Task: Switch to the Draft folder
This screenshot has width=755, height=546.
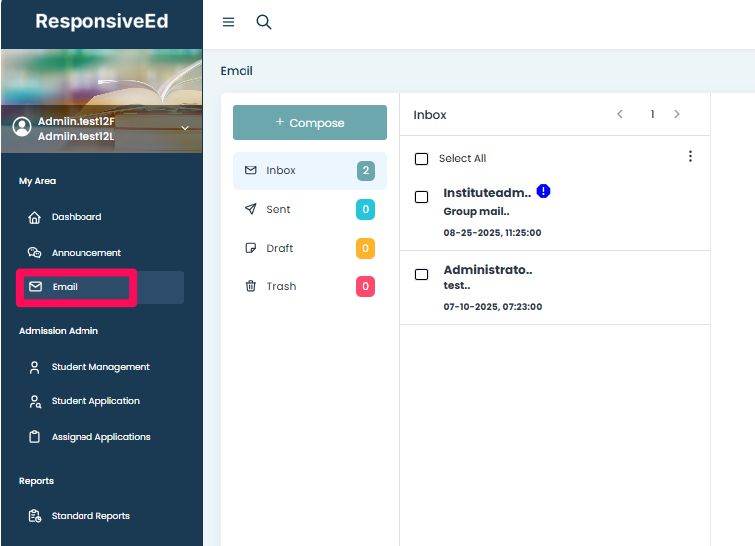Action: (279, 248)
